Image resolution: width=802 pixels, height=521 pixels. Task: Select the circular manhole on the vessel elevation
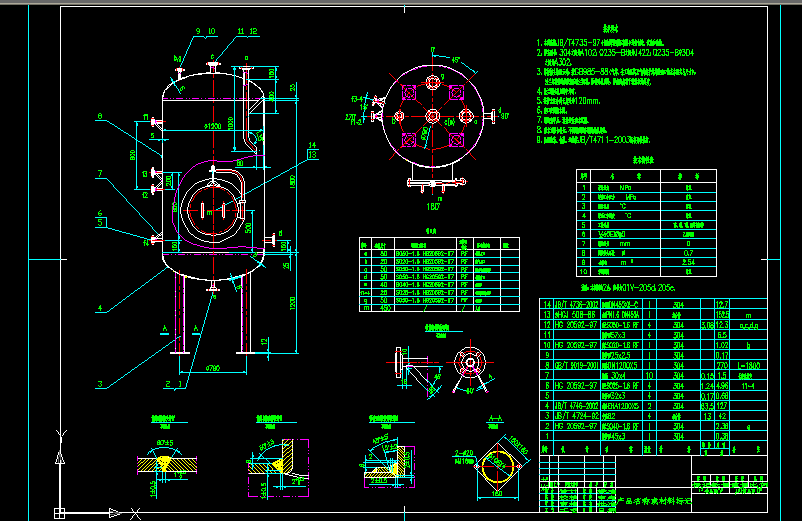click(x=212, y=208)
